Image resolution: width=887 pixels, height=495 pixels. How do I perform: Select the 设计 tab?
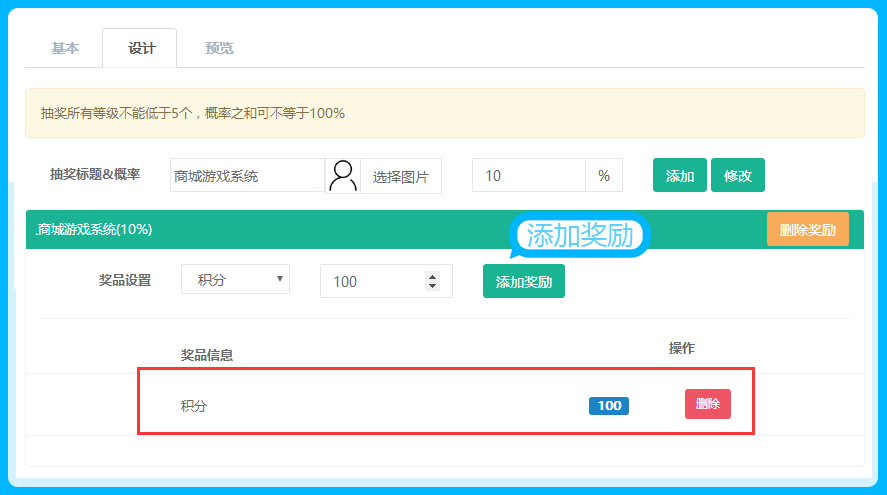(141, 48)
